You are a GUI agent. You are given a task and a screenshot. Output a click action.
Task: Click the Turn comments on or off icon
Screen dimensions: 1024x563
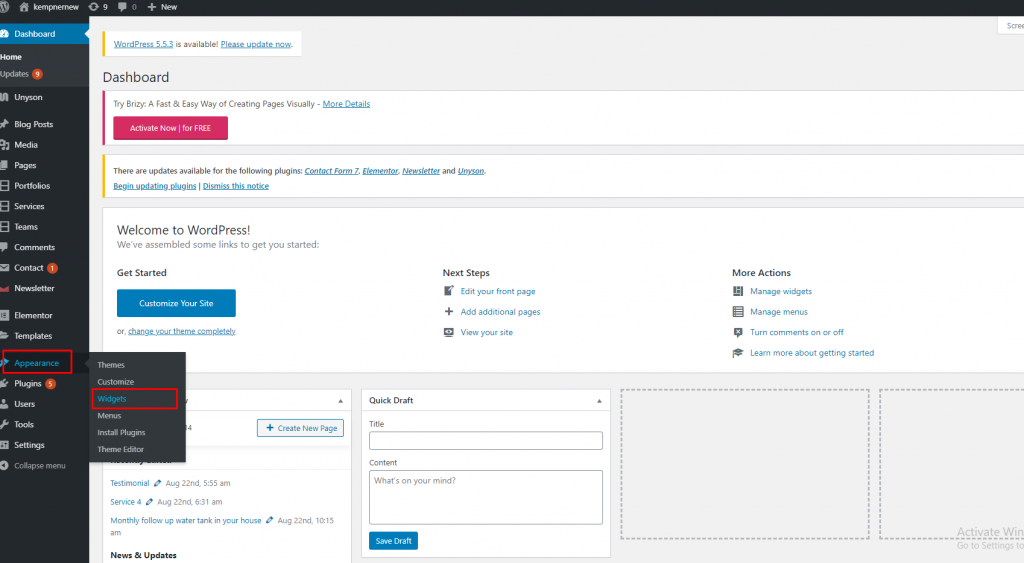pos(738,332)
